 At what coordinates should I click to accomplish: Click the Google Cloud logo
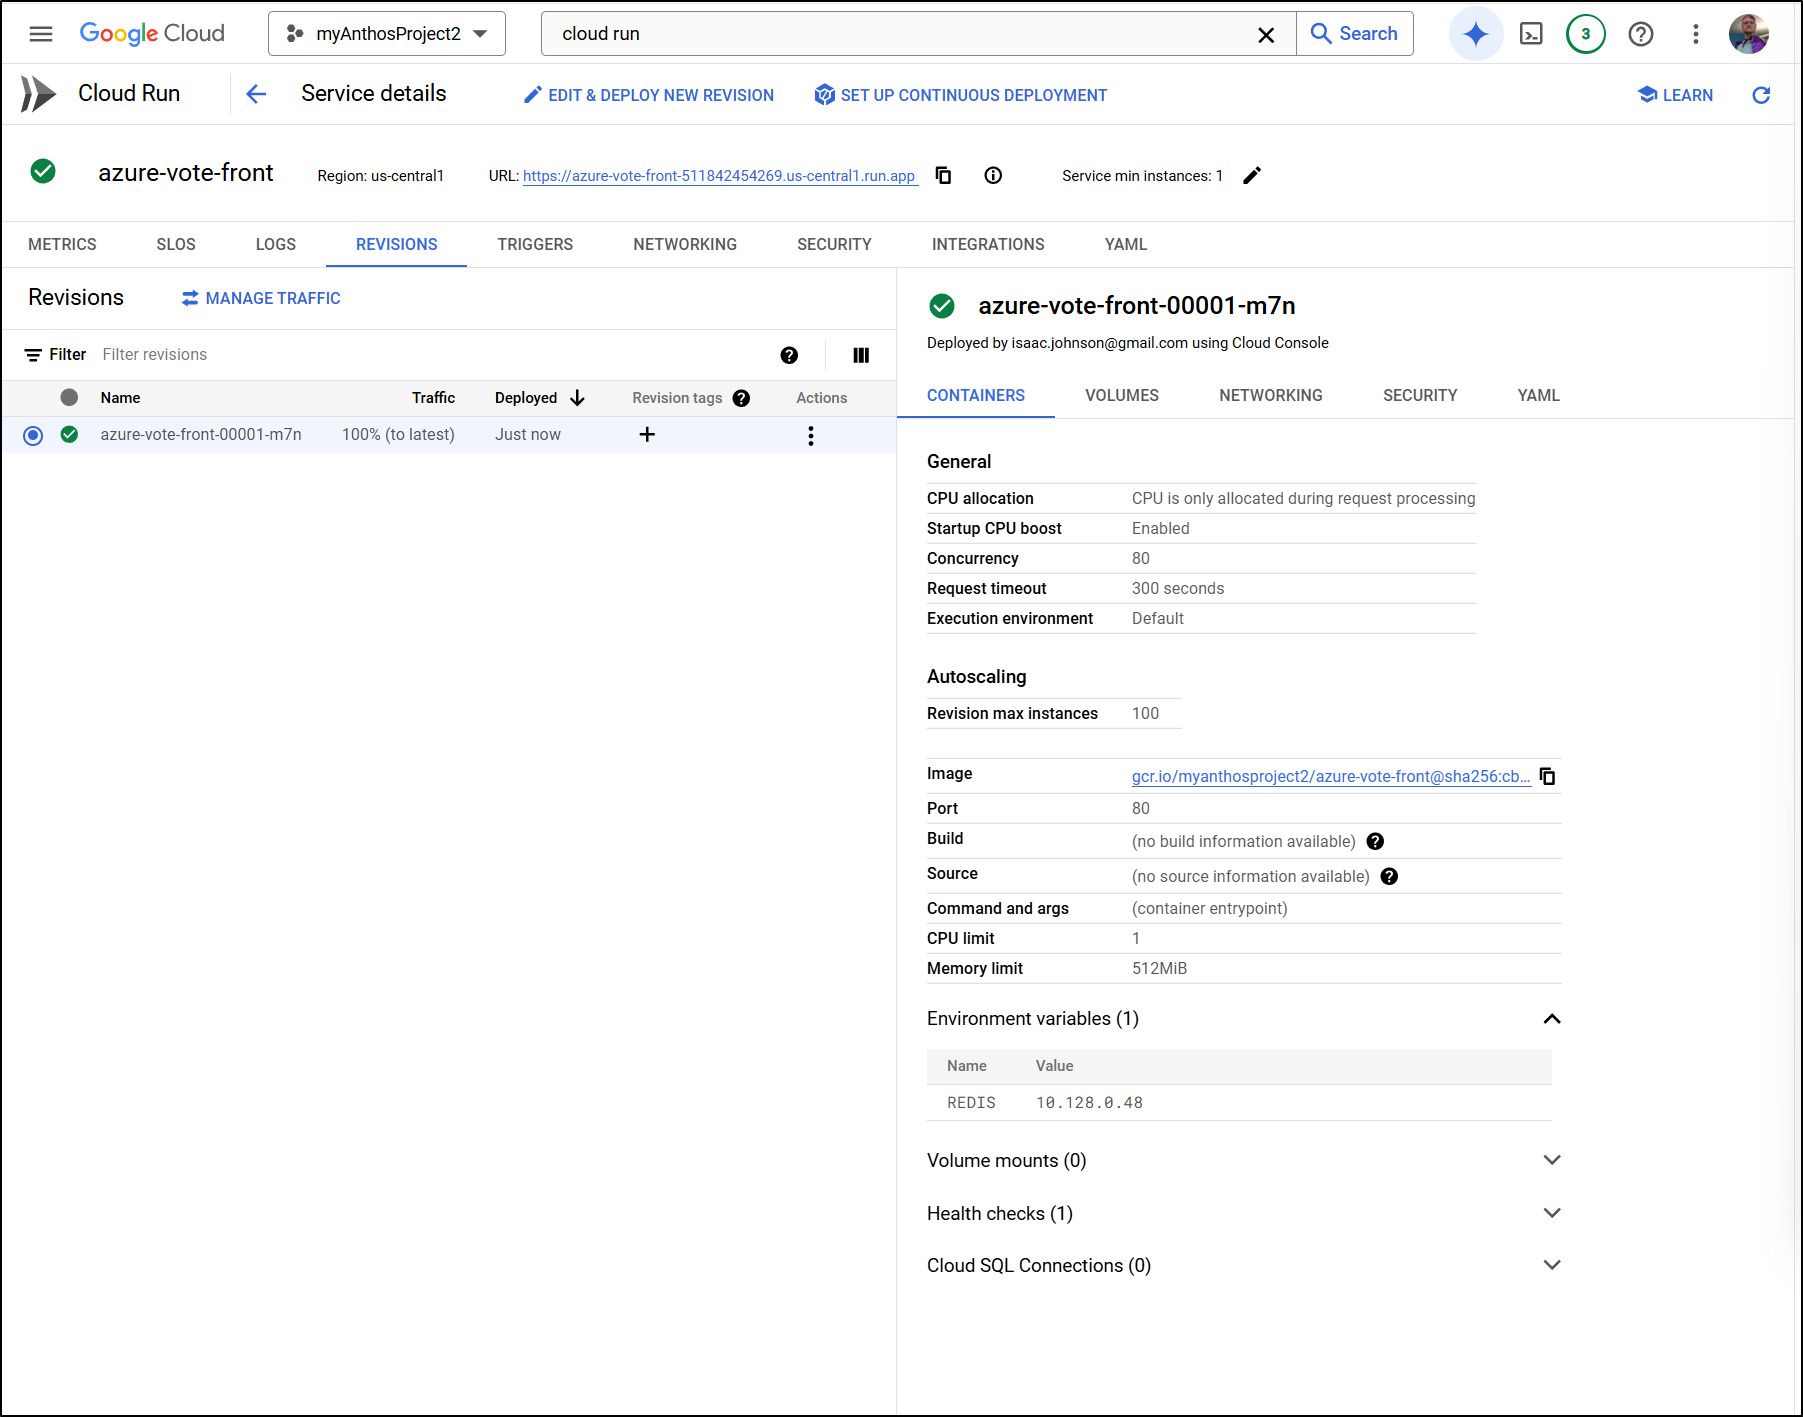tap(152, 34)
